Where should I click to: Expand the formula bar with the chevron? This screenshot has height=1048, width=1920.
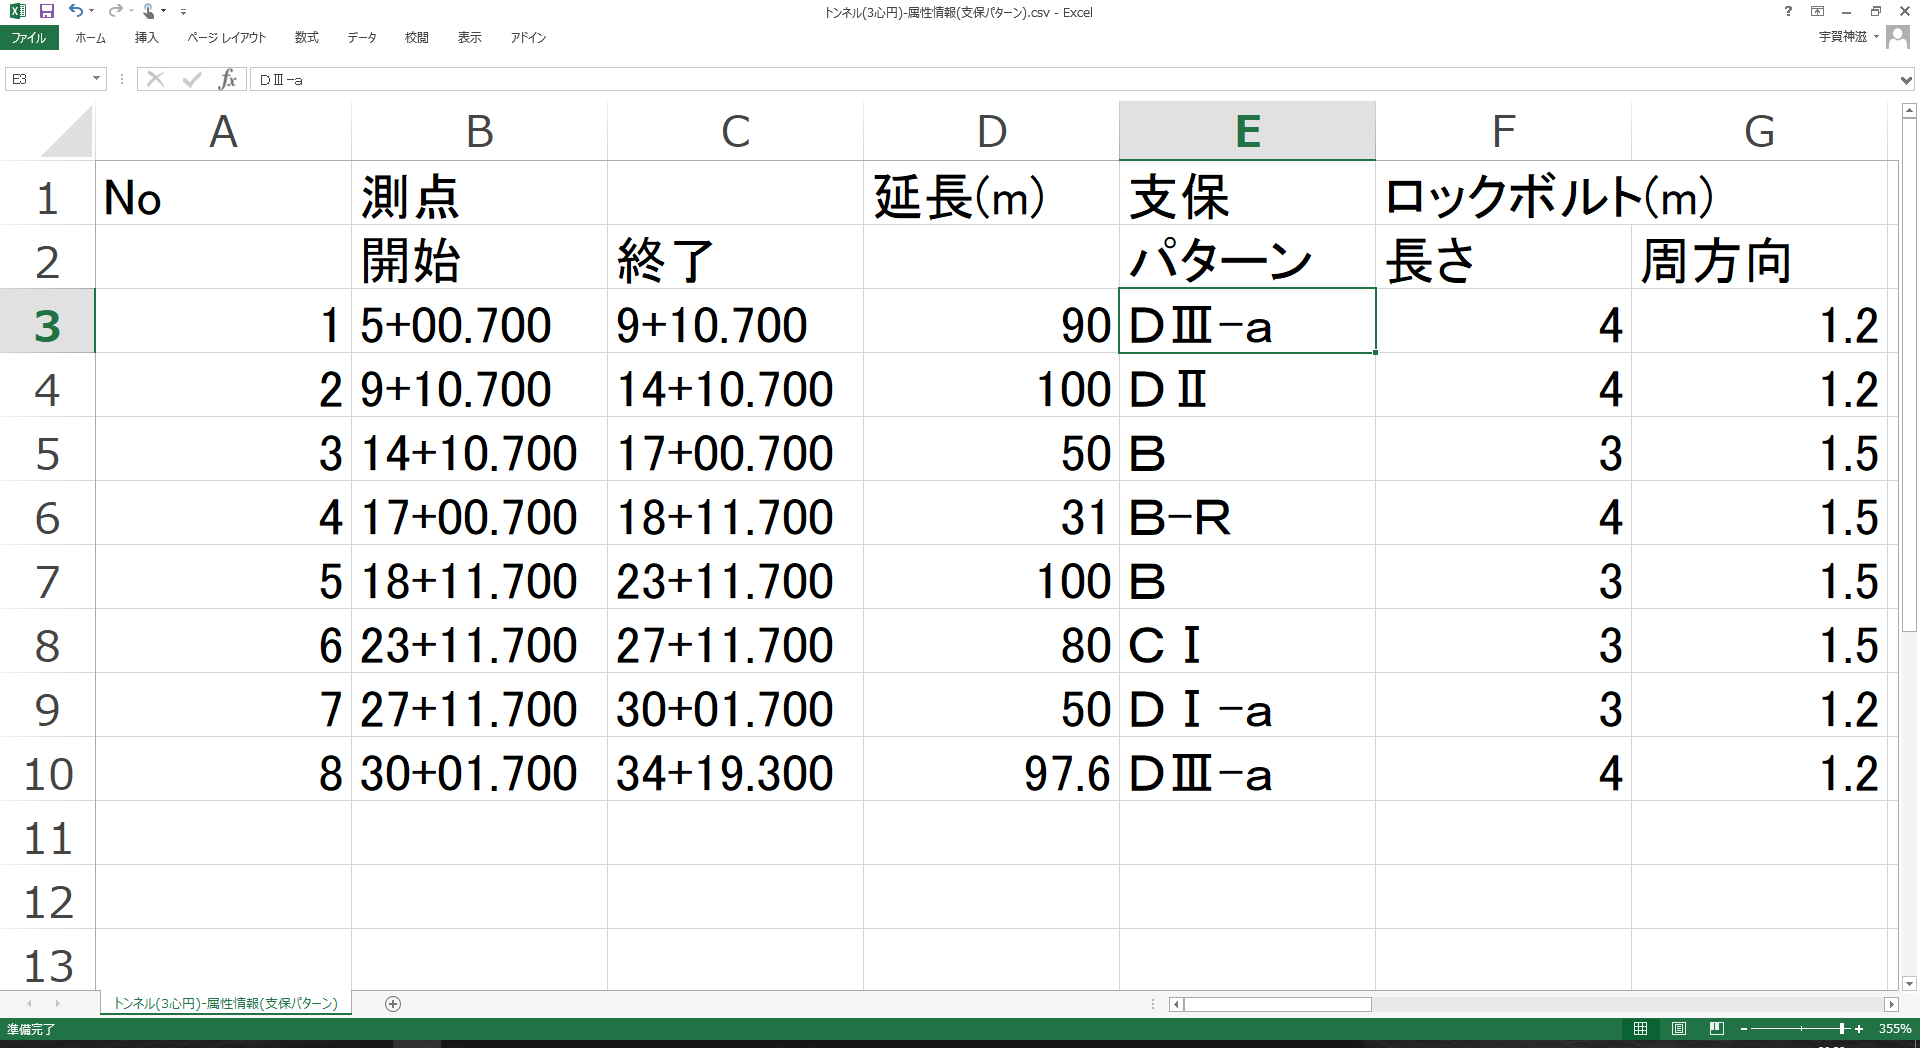point(1907,79)
